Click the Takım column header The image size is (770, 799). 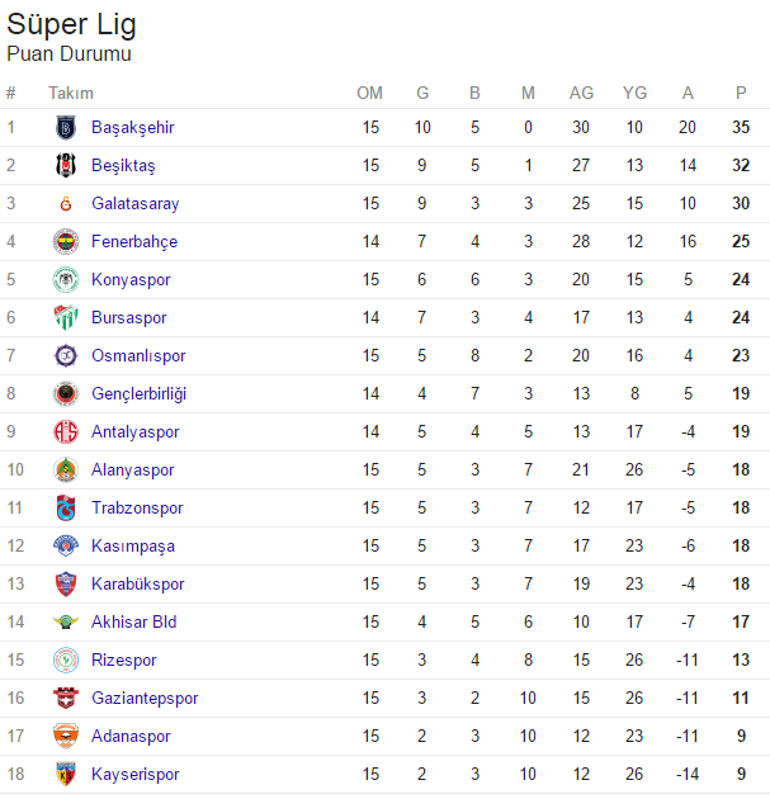click(x=70, y=93)
